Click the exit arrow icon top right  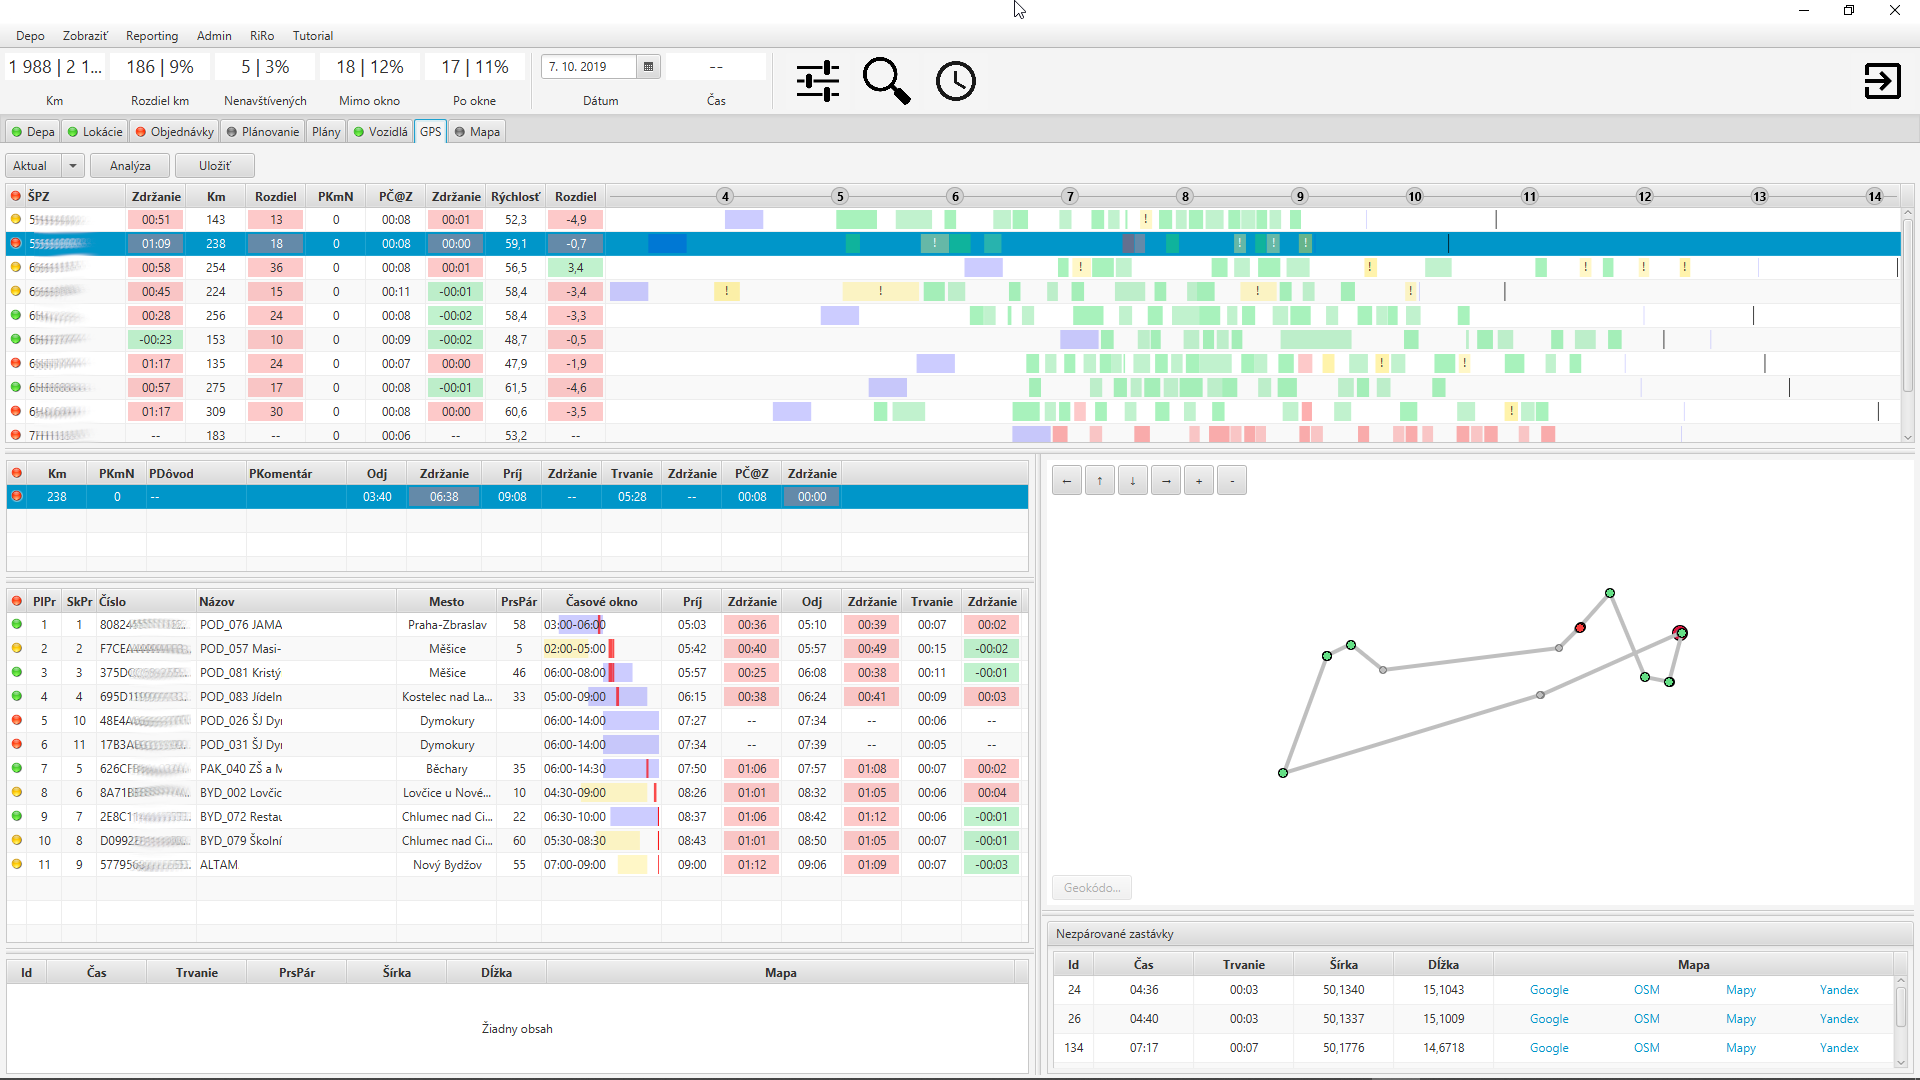click(1884, 81)
